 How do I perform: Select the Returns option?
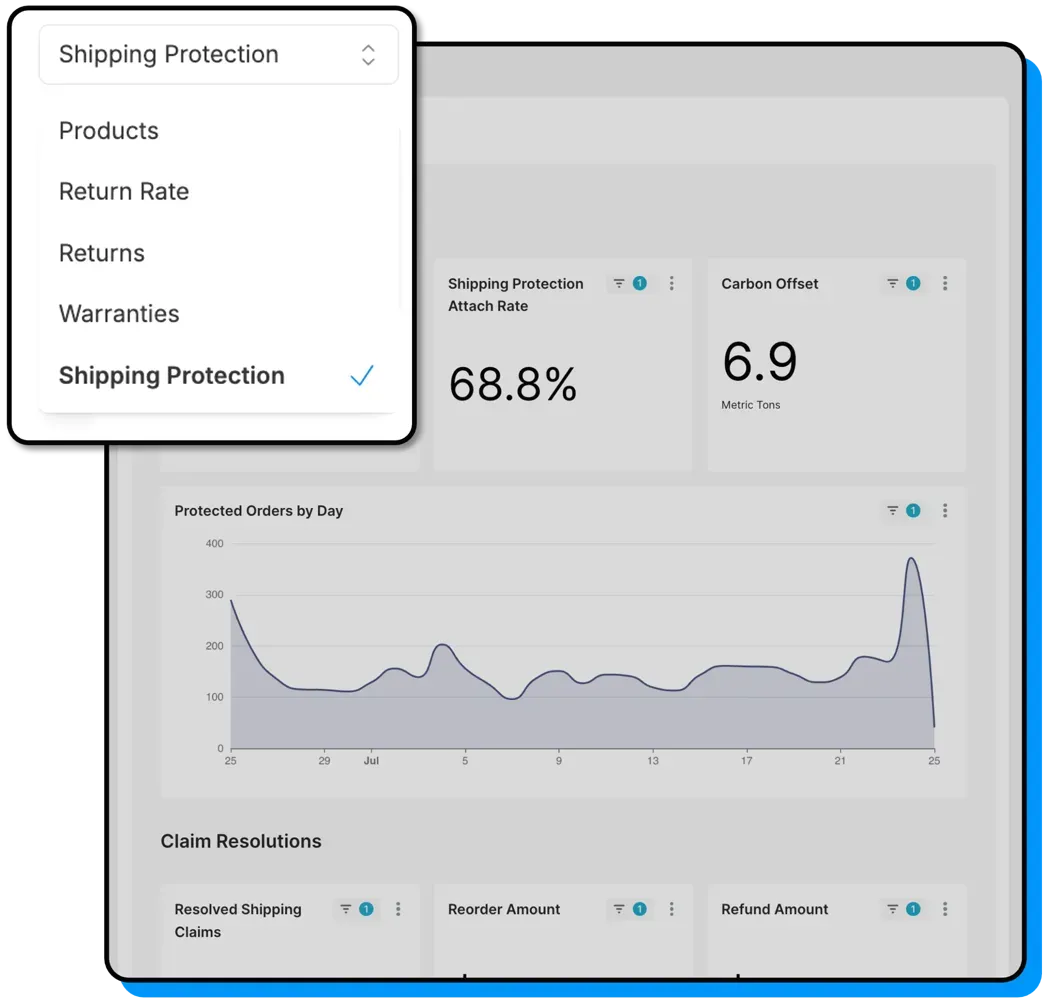(x=102, y=253)
